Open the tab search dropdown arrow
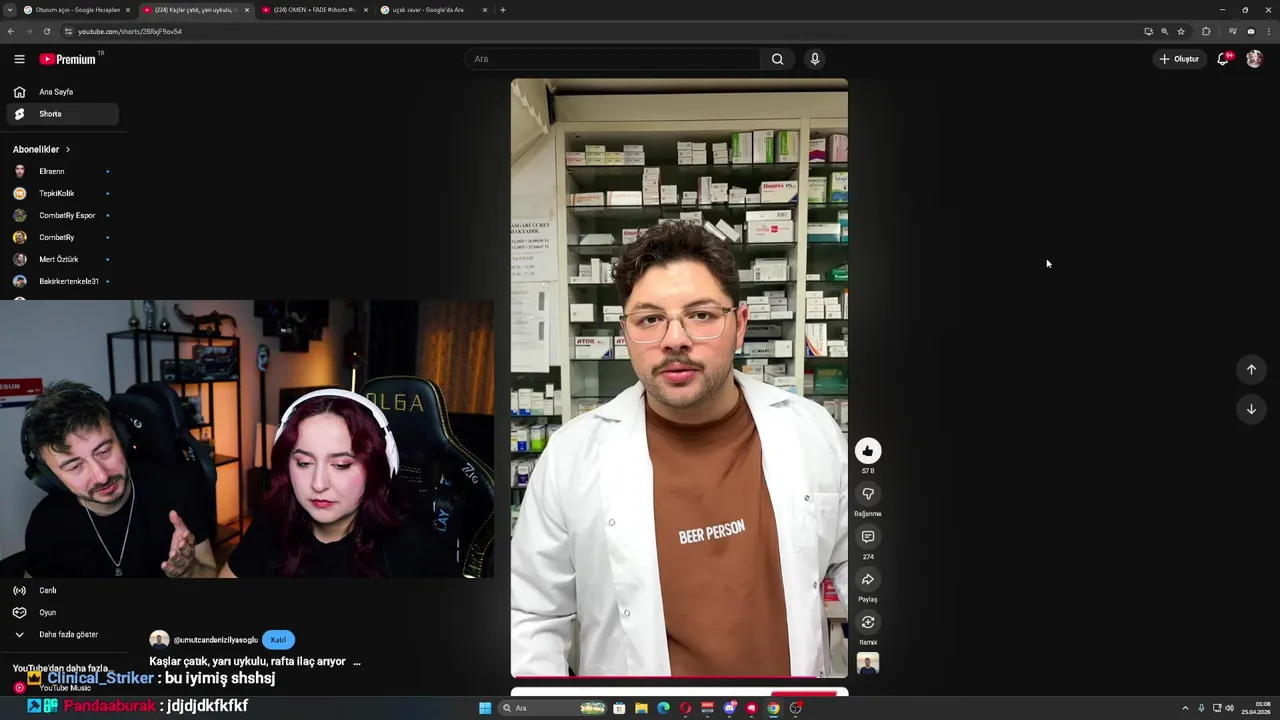 coord(10,10)
